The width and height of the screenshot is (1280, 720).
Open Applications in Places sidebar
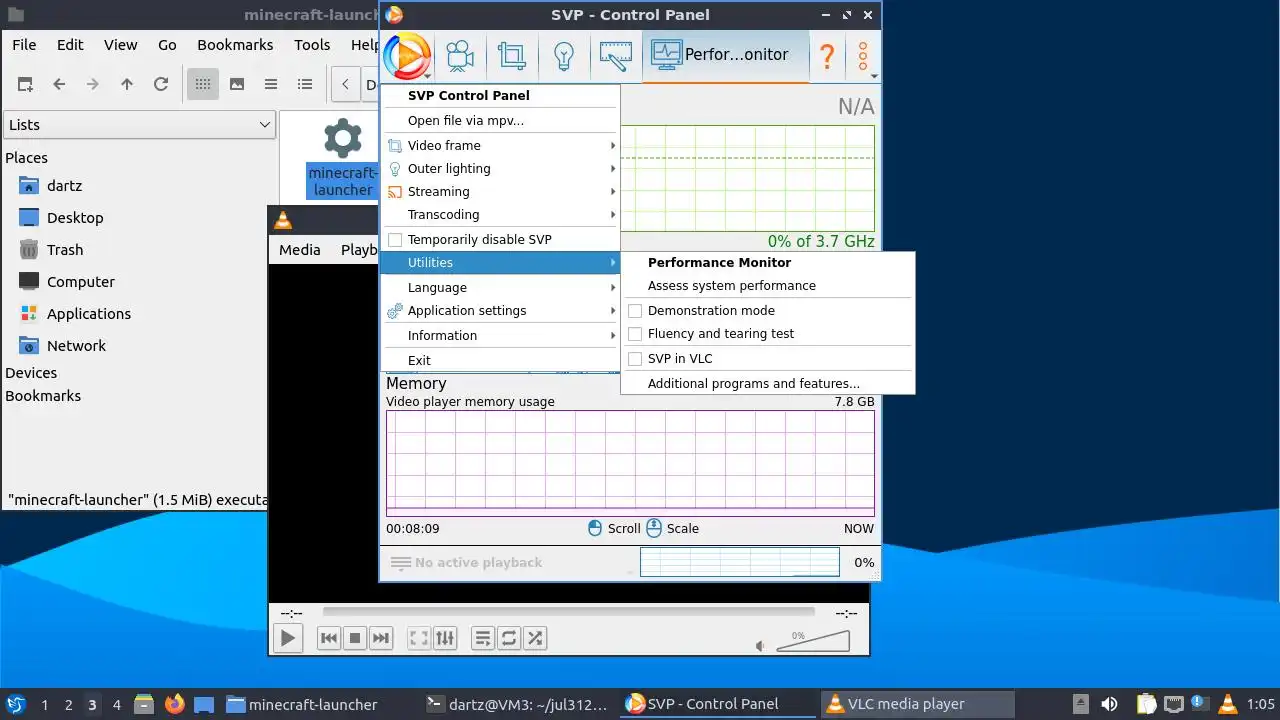[x=89, y=314]
